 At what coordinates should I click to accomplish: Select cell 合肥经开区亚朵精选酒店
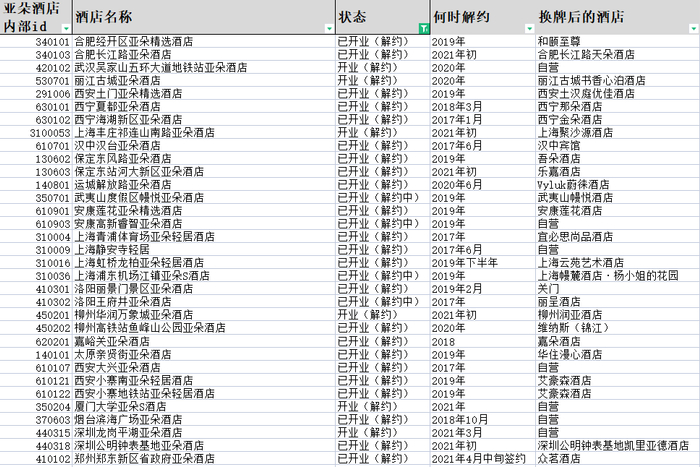(204, 42)
